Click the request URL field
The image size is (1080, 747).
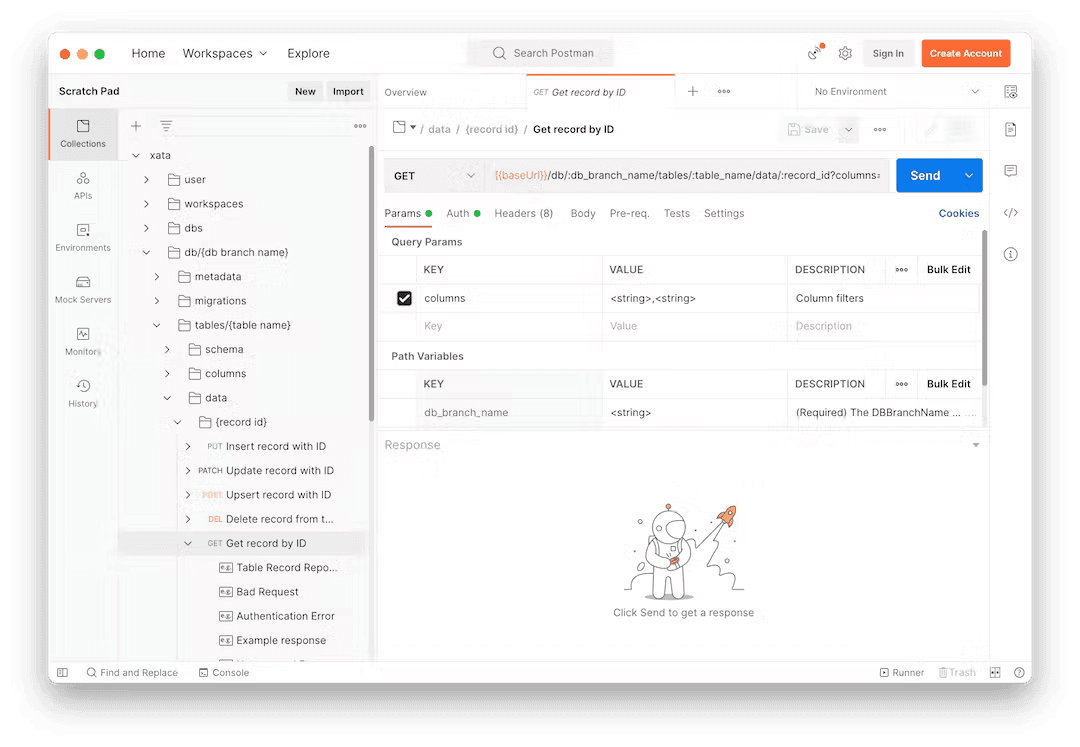[x=687, y=176]
